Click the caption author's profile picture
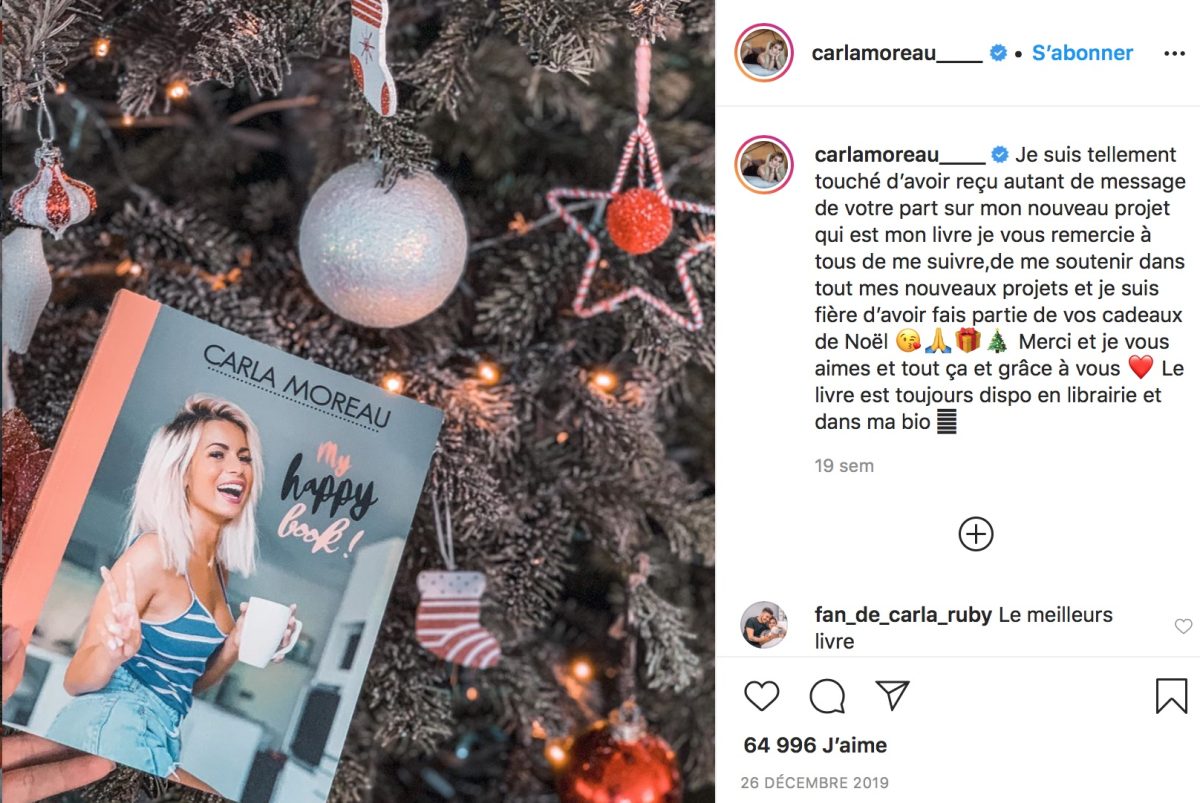 click(x=764, y=165)
